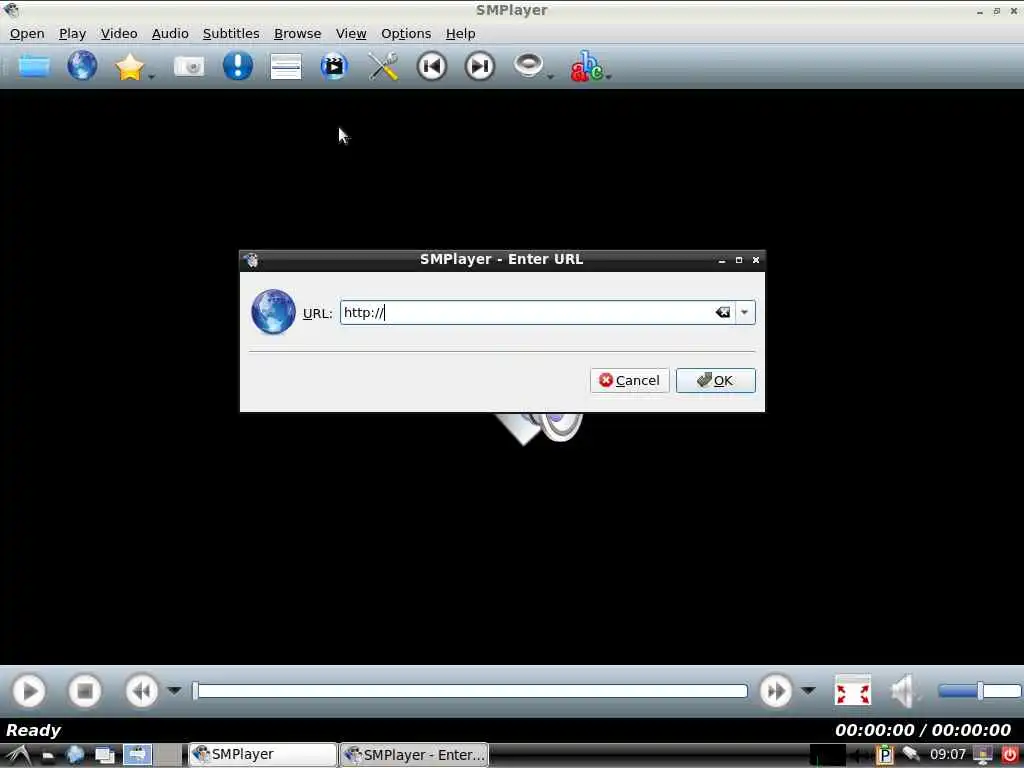Take a screenshot with camera toolbar icon
The width and height of the screenshot is (1024, 768).
tap(189, 66)
